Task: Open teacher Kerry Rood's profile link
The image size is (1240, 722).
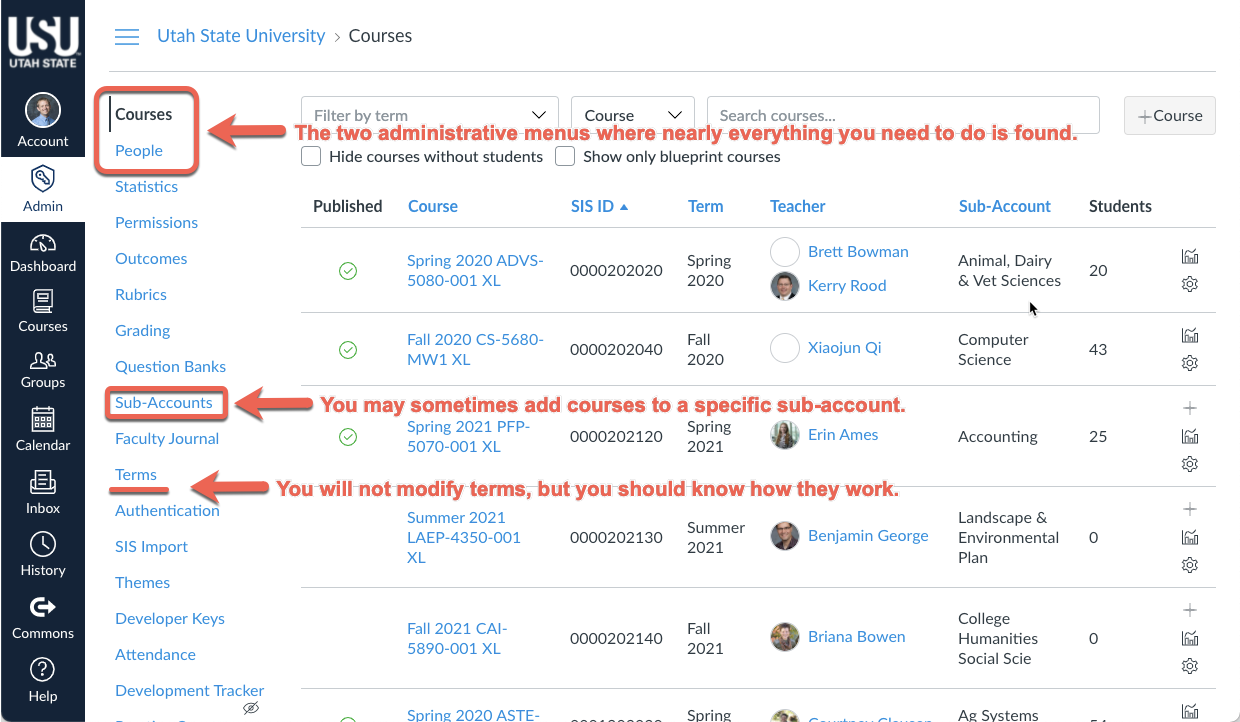Action: click(847, 285)
